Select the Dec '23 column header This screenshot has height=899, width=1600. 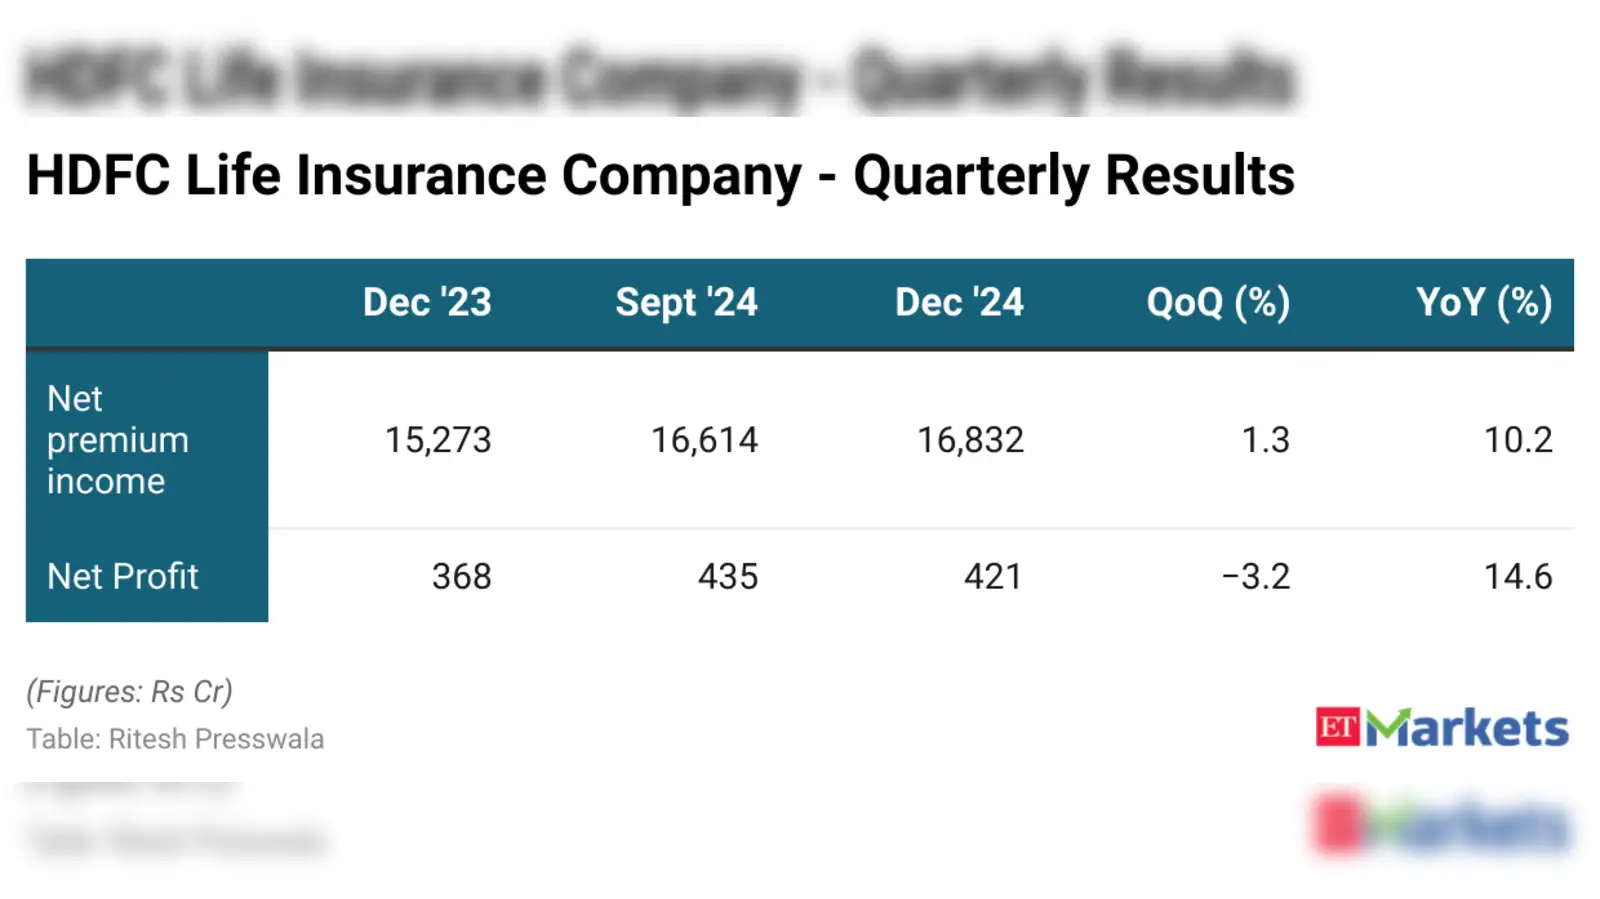[427, 302]
